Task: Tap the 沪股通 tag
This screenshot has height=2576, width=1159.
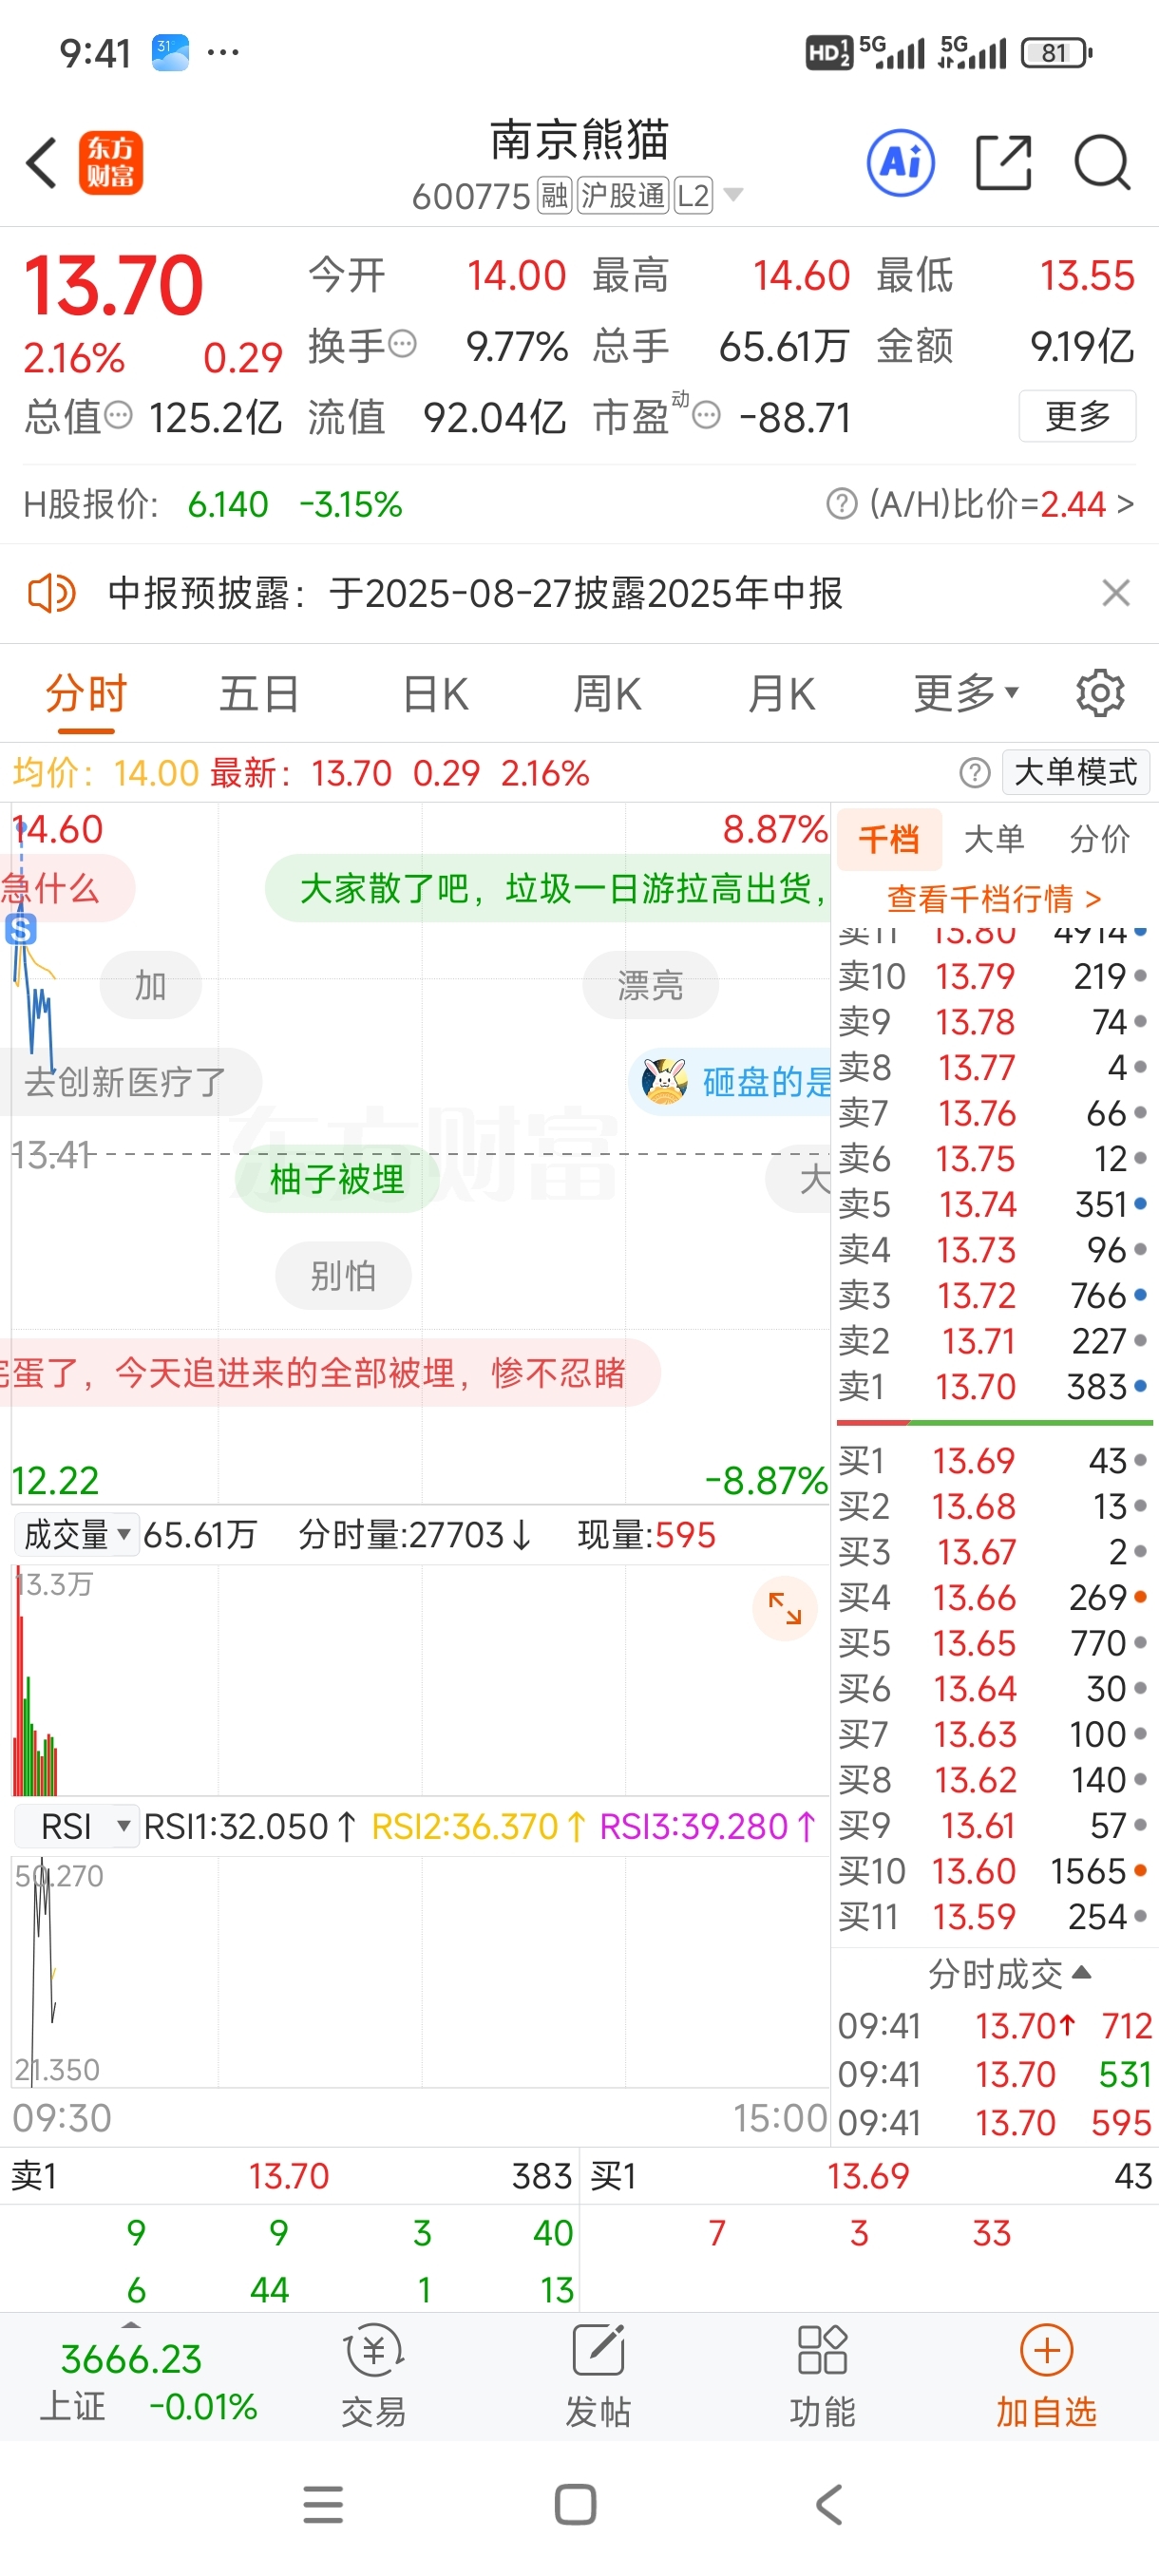Action: [622, 195]
